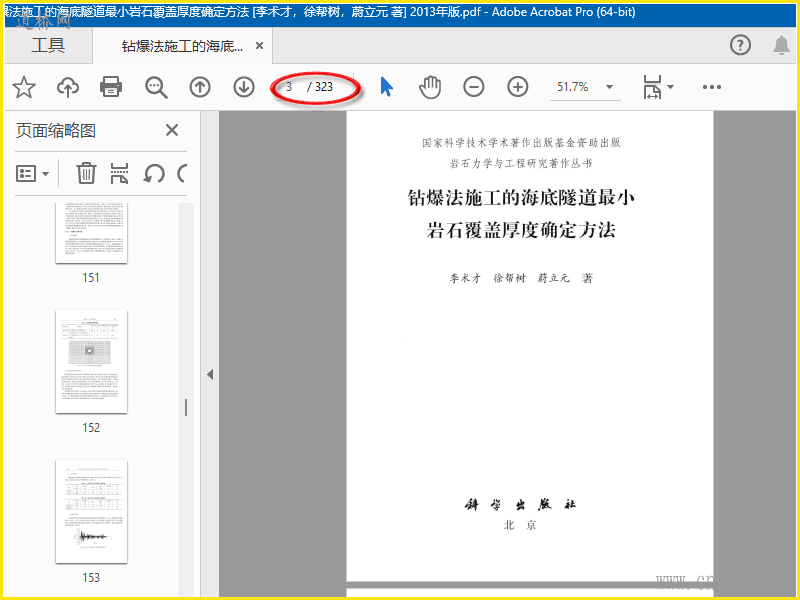Zoom in with the plus button

(517, 87)
